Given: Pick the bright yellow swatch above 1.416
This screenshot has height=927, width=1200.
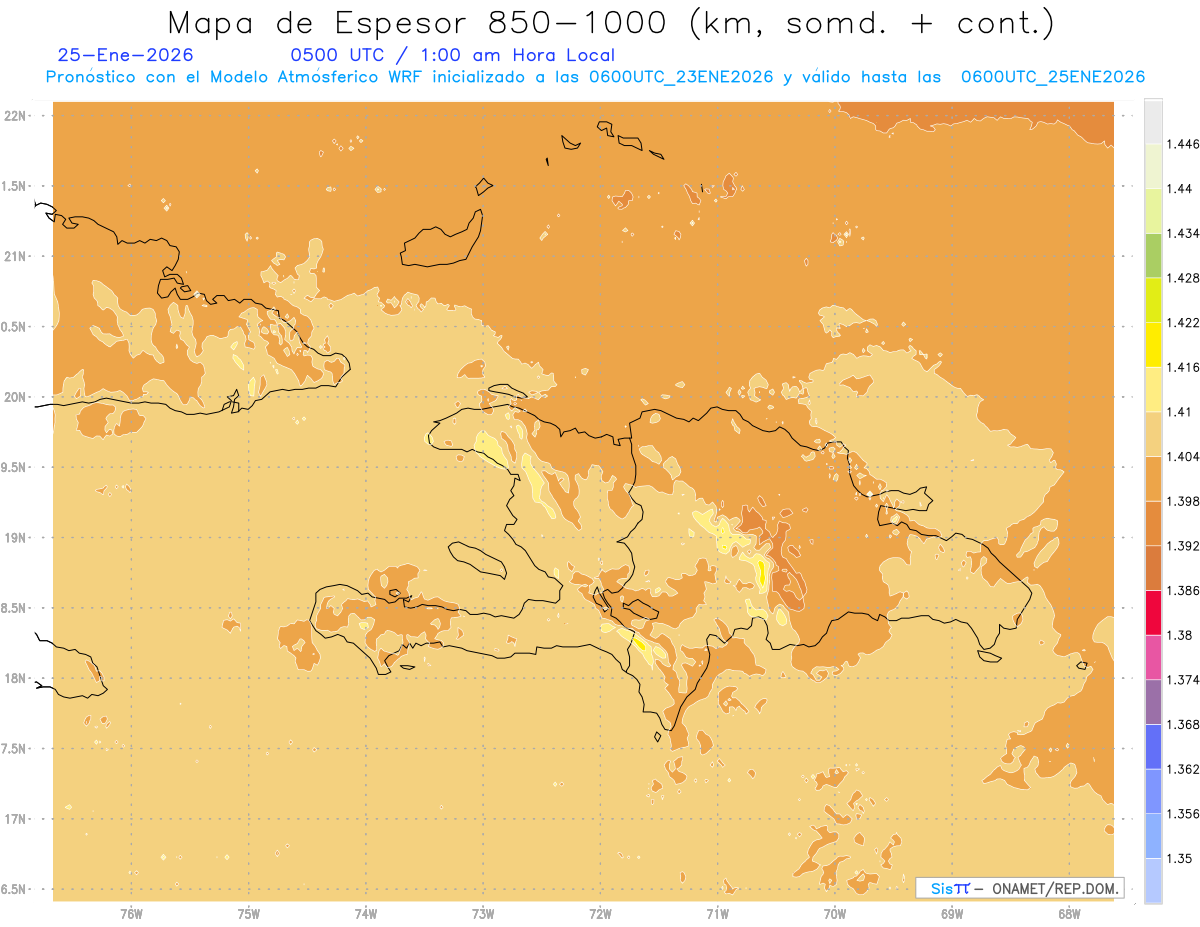Looking at the screenshot, I should coord(1153,345).
